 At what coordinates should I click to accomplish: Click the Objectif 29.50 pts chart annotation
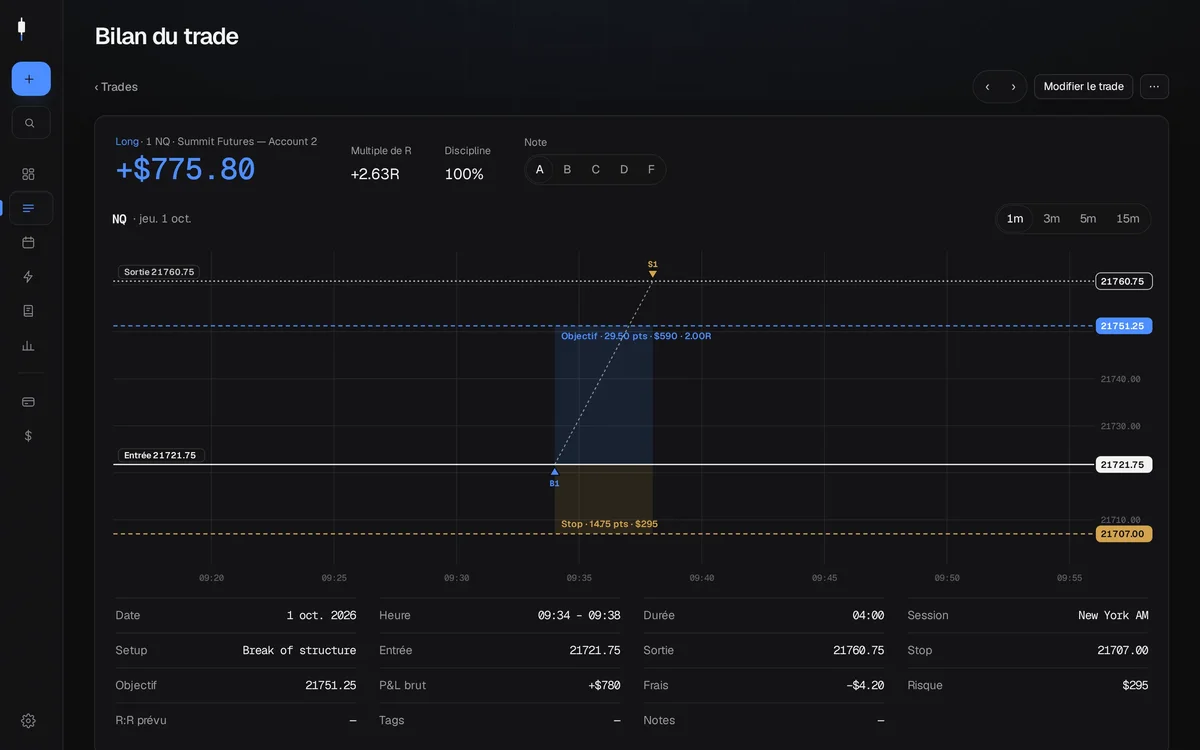[636, 336]
